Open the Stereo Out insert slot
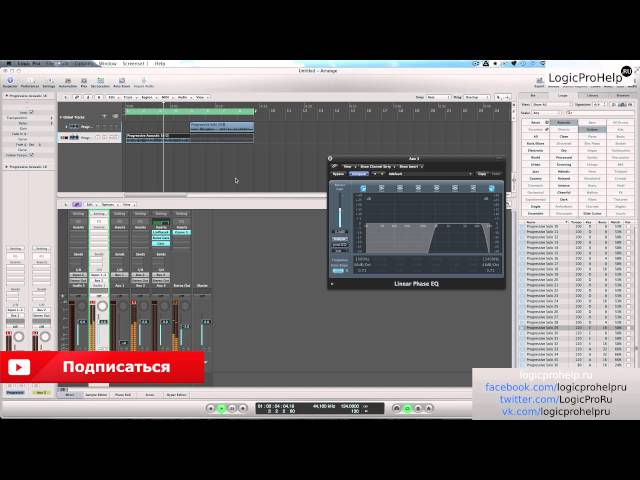Screen dimensions: 640x480 [182, 232]
